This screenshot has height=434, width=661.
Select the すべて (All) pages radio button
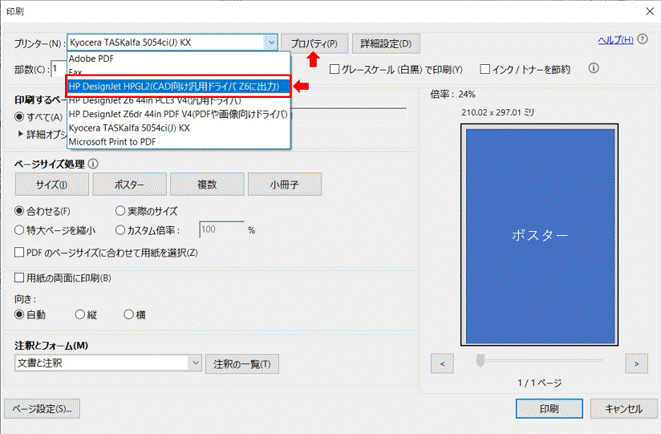(x=19, y=117)
